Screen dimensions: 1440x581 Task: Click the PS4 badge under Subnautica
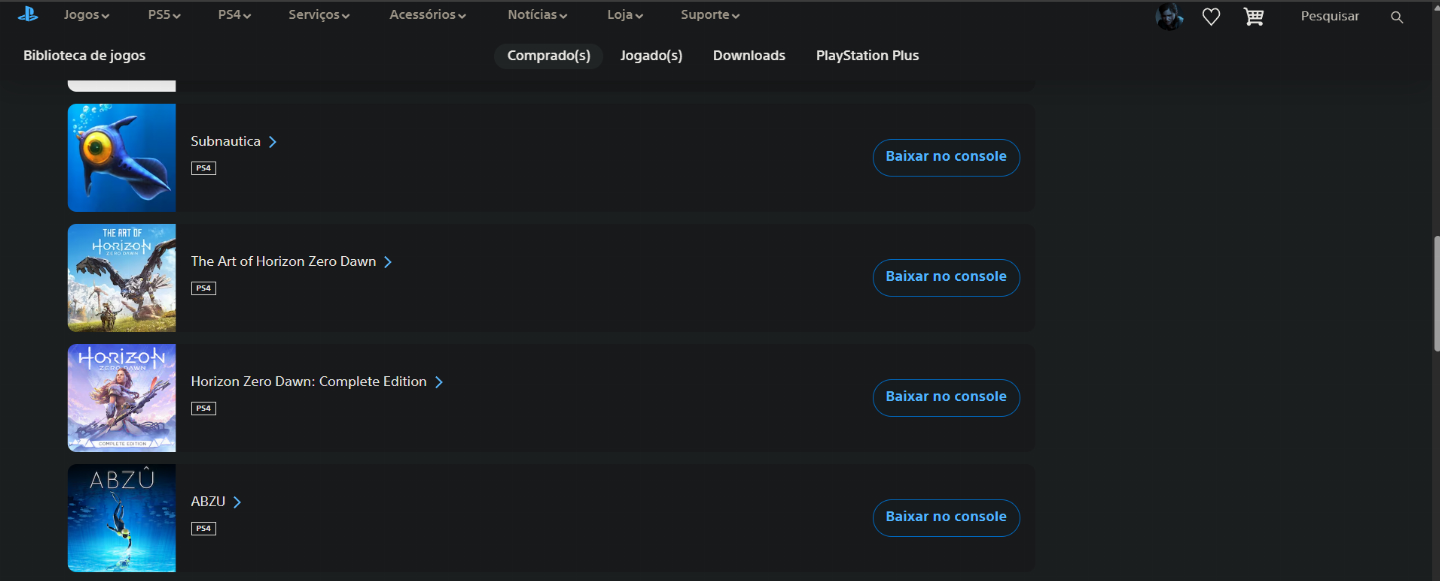click(x=203, y=168)
